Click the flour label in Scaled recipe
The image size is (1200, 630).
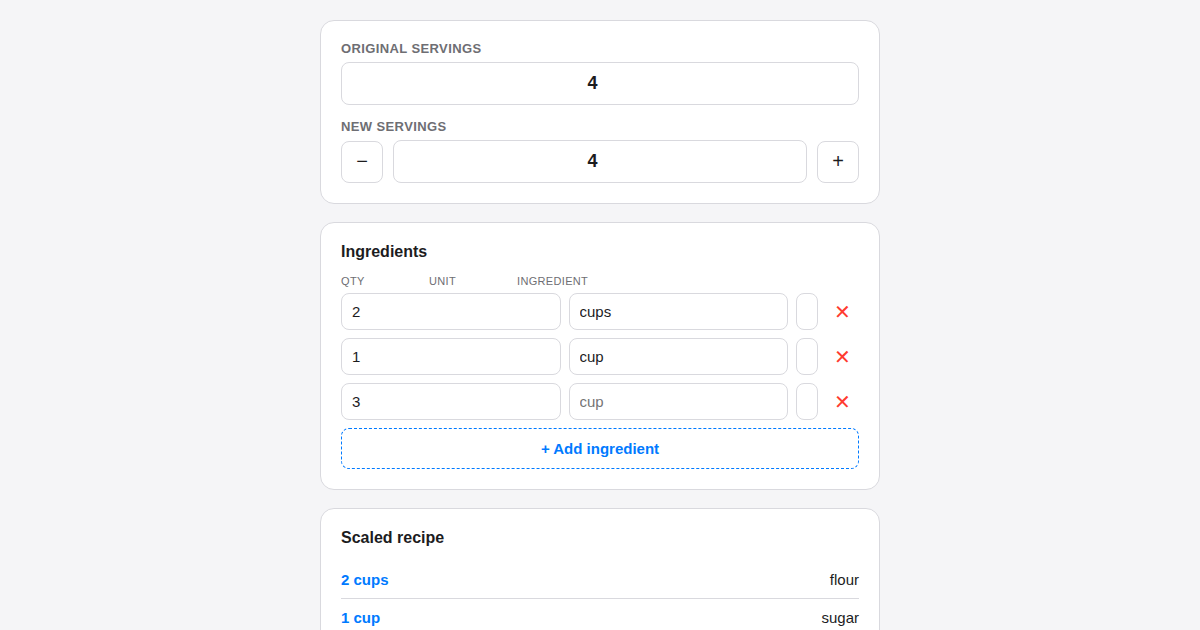click(844, 580)
